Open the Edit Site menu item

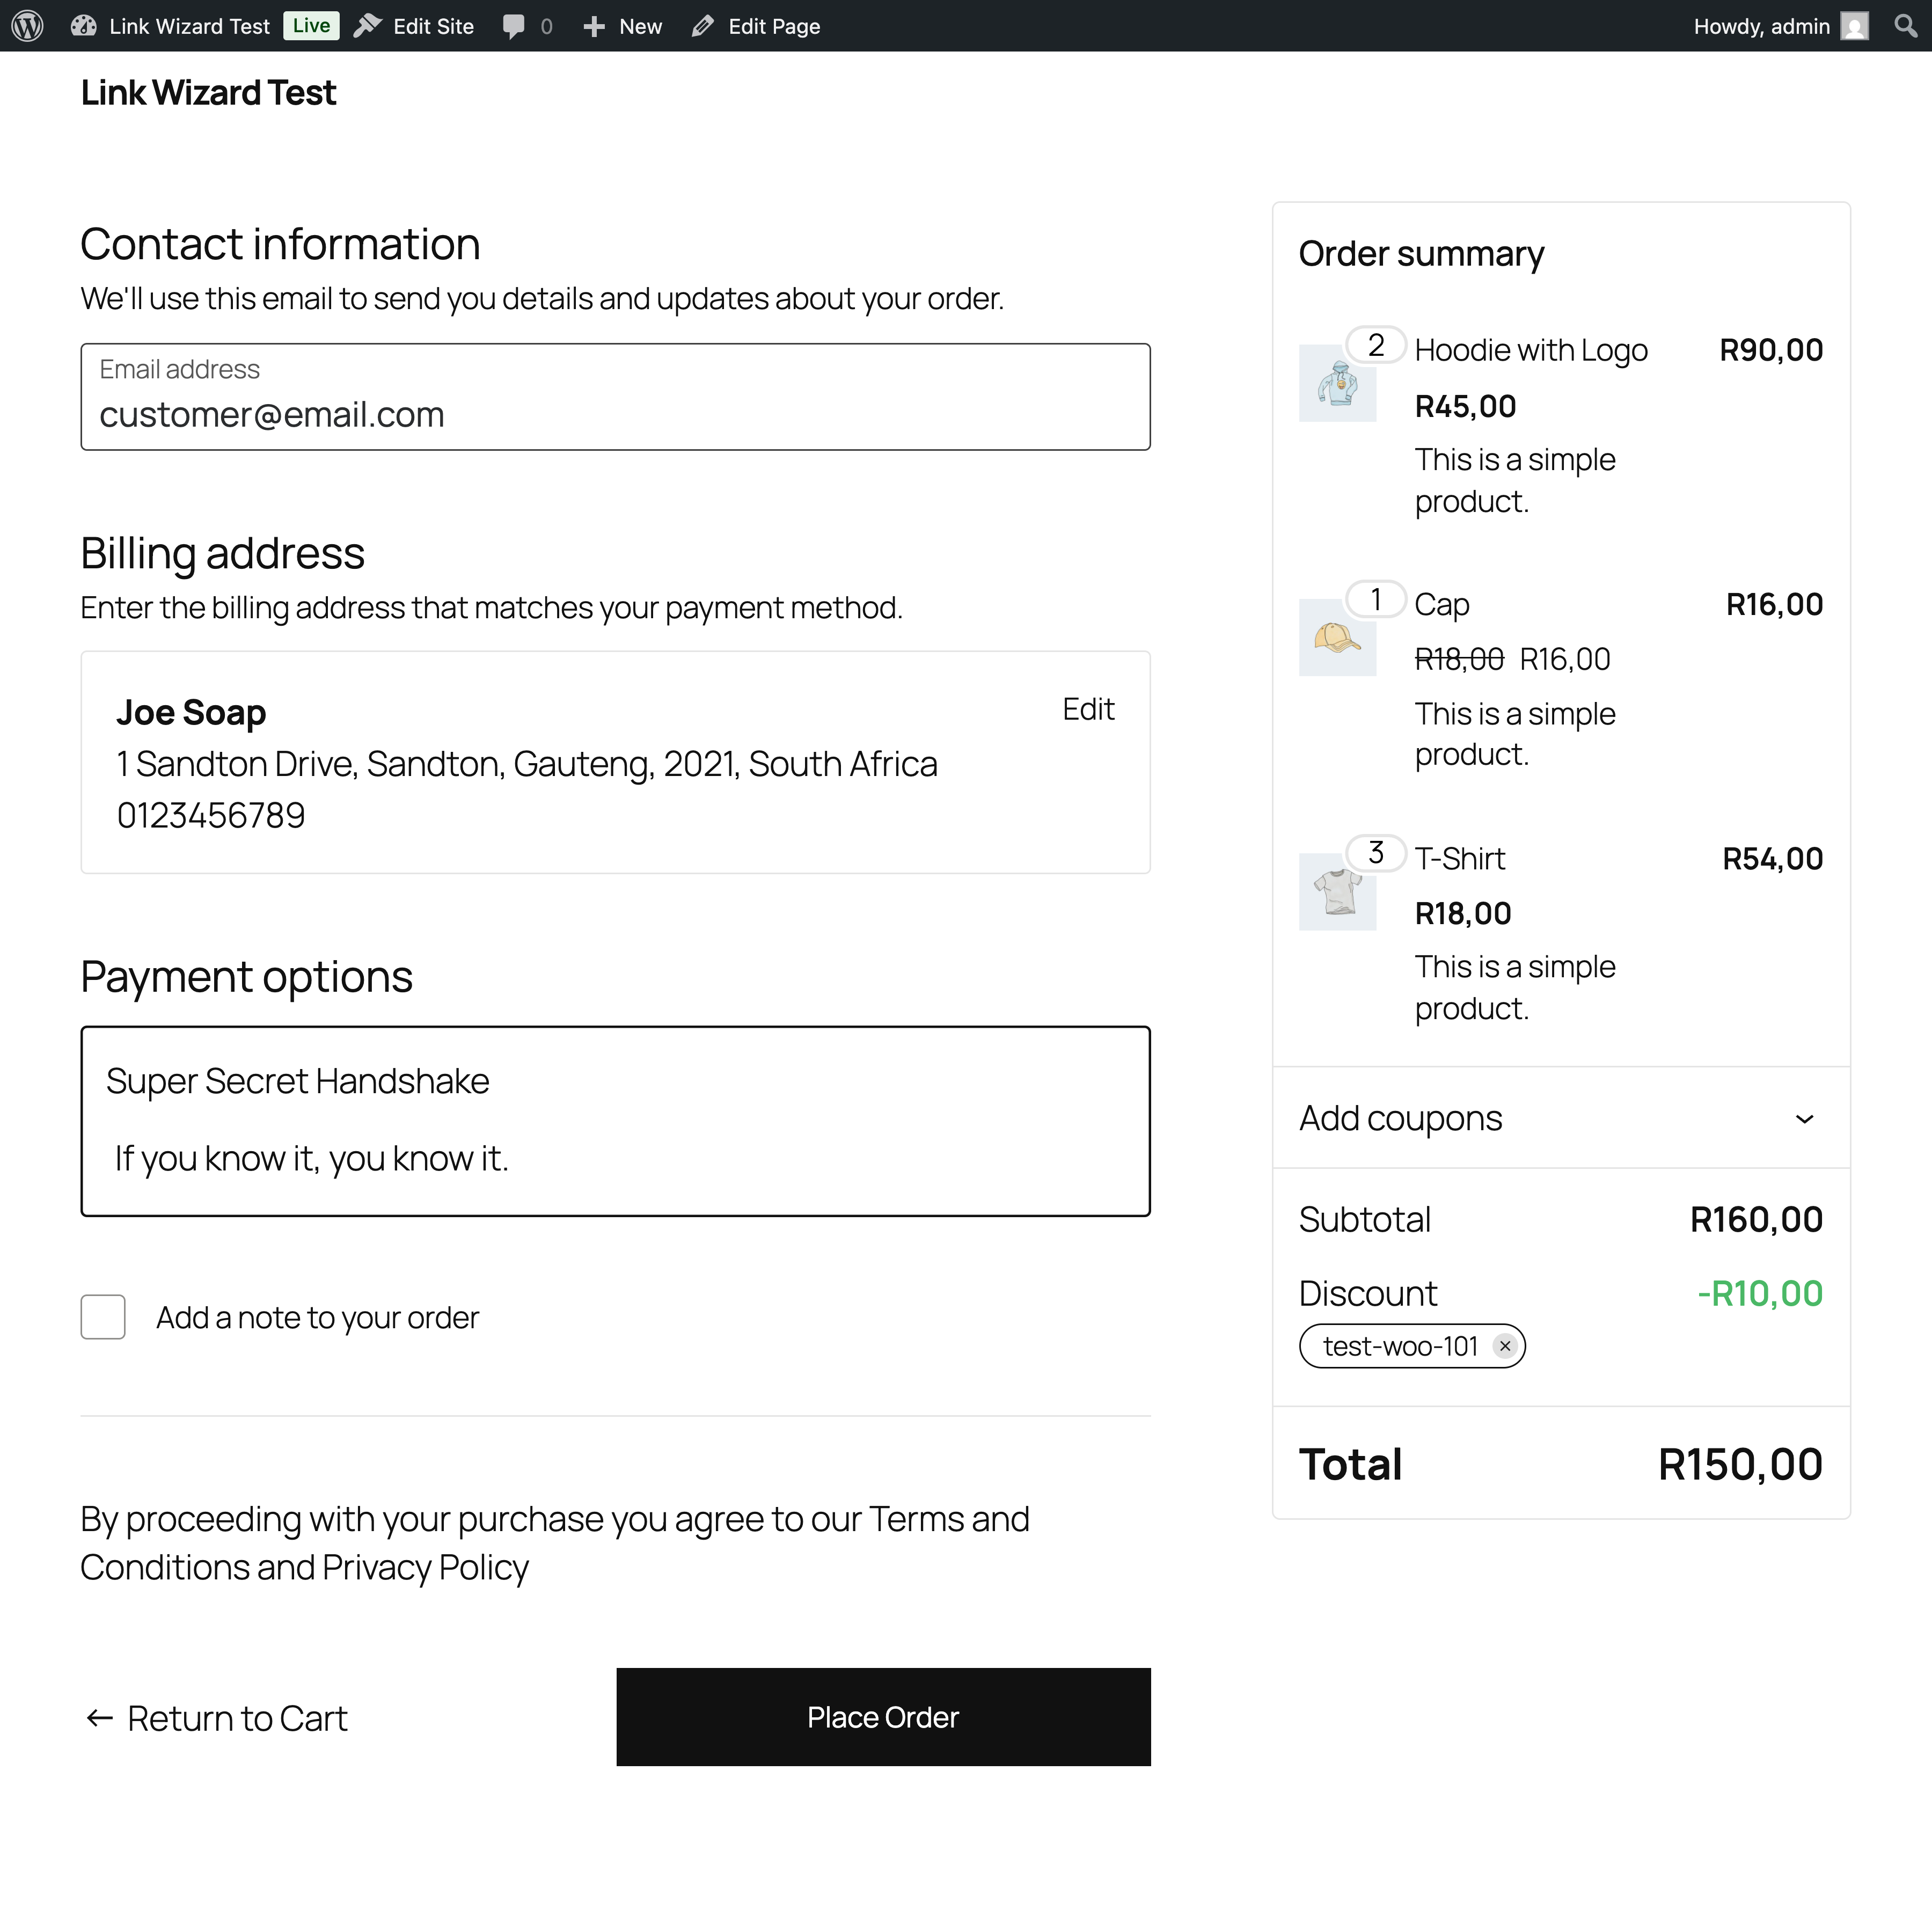pos(414,26)
